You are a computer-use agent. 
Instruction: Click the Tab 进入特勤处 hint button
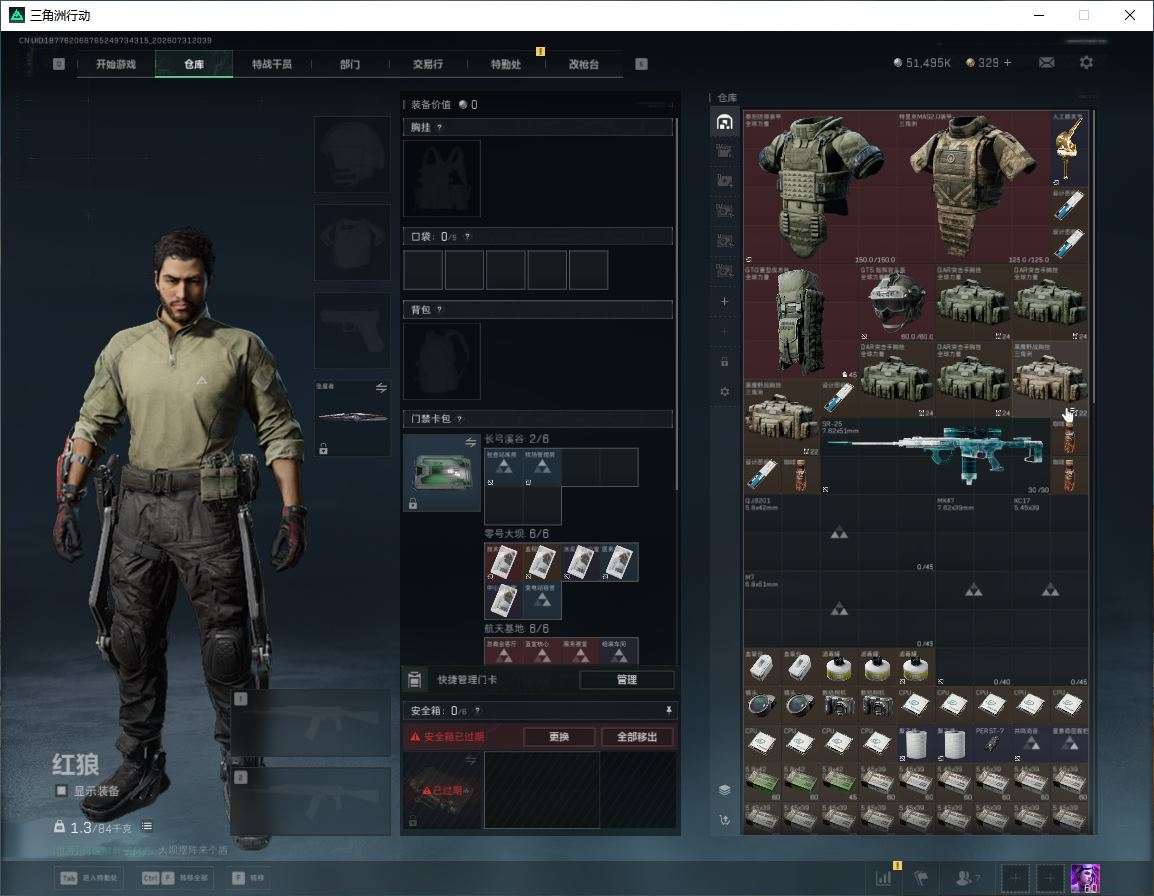coord(89,878)
